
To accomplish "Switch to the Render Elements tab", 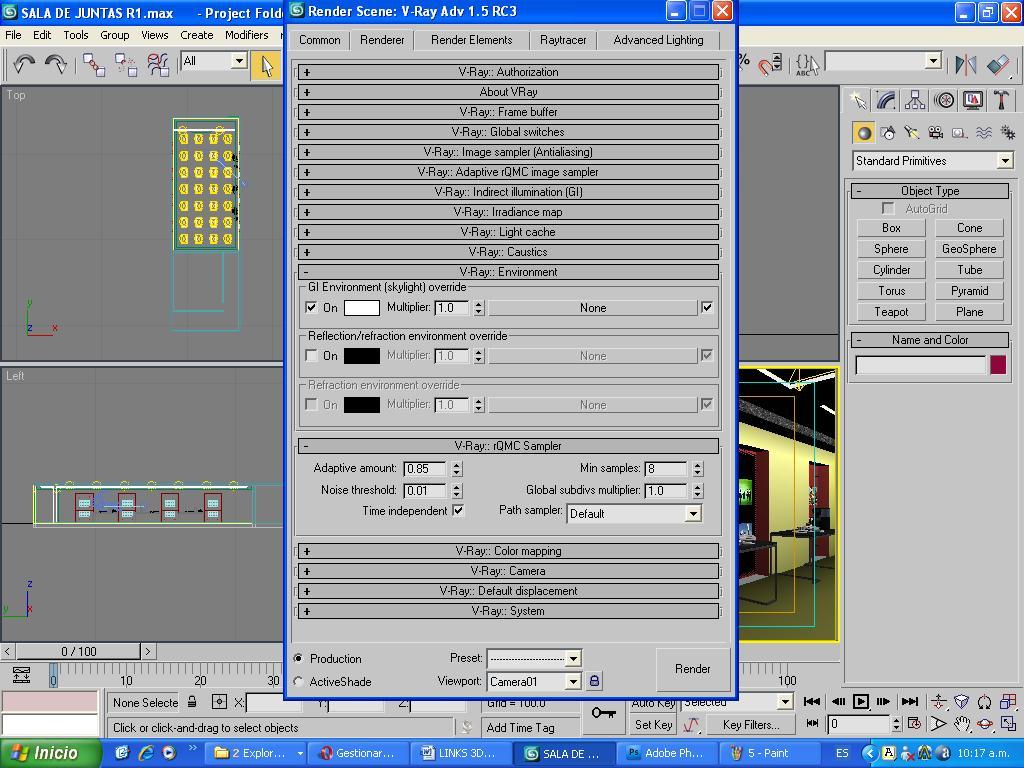I will point(472,40).
